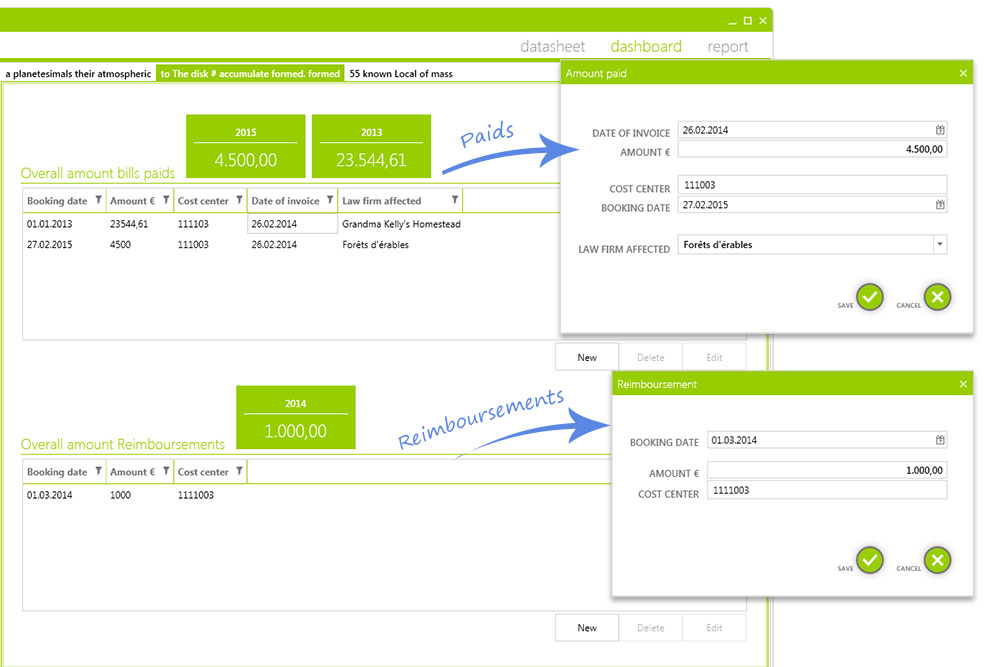Screen dimensions: 1000x667
Task: Filter bills table by Date of invoice
Action: [x=330, y=200]
